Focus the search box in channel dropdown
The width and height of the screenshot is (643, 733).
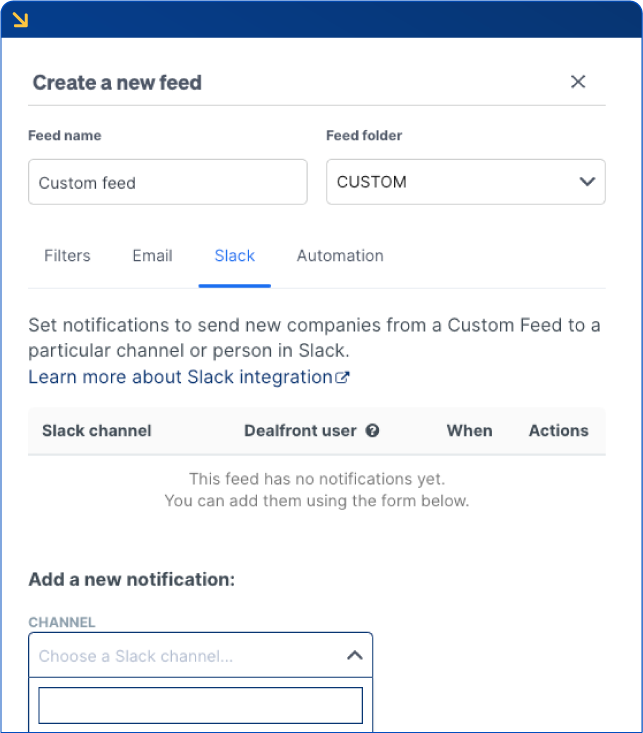200,705
